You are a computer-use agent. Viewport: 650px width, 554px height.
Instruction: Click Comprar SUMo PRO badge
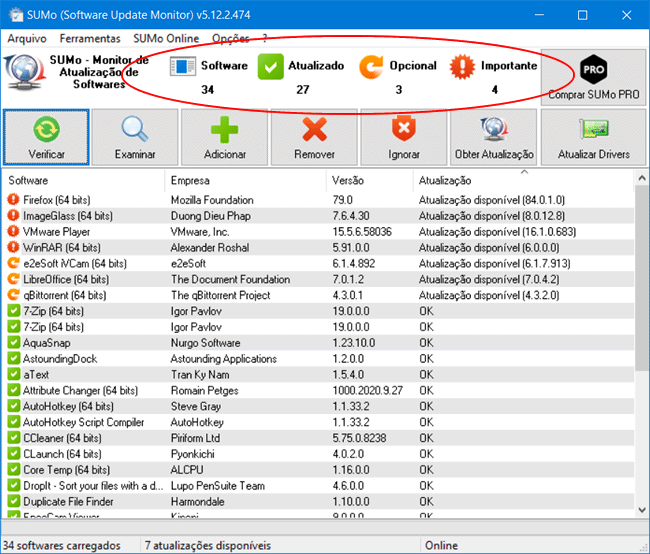point(594,76)
